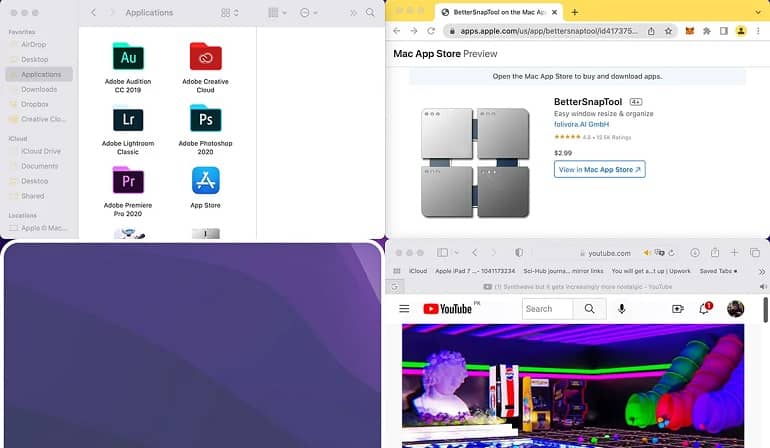Go back in the Chrome window
770x448 pixels.
pos(397,31)
